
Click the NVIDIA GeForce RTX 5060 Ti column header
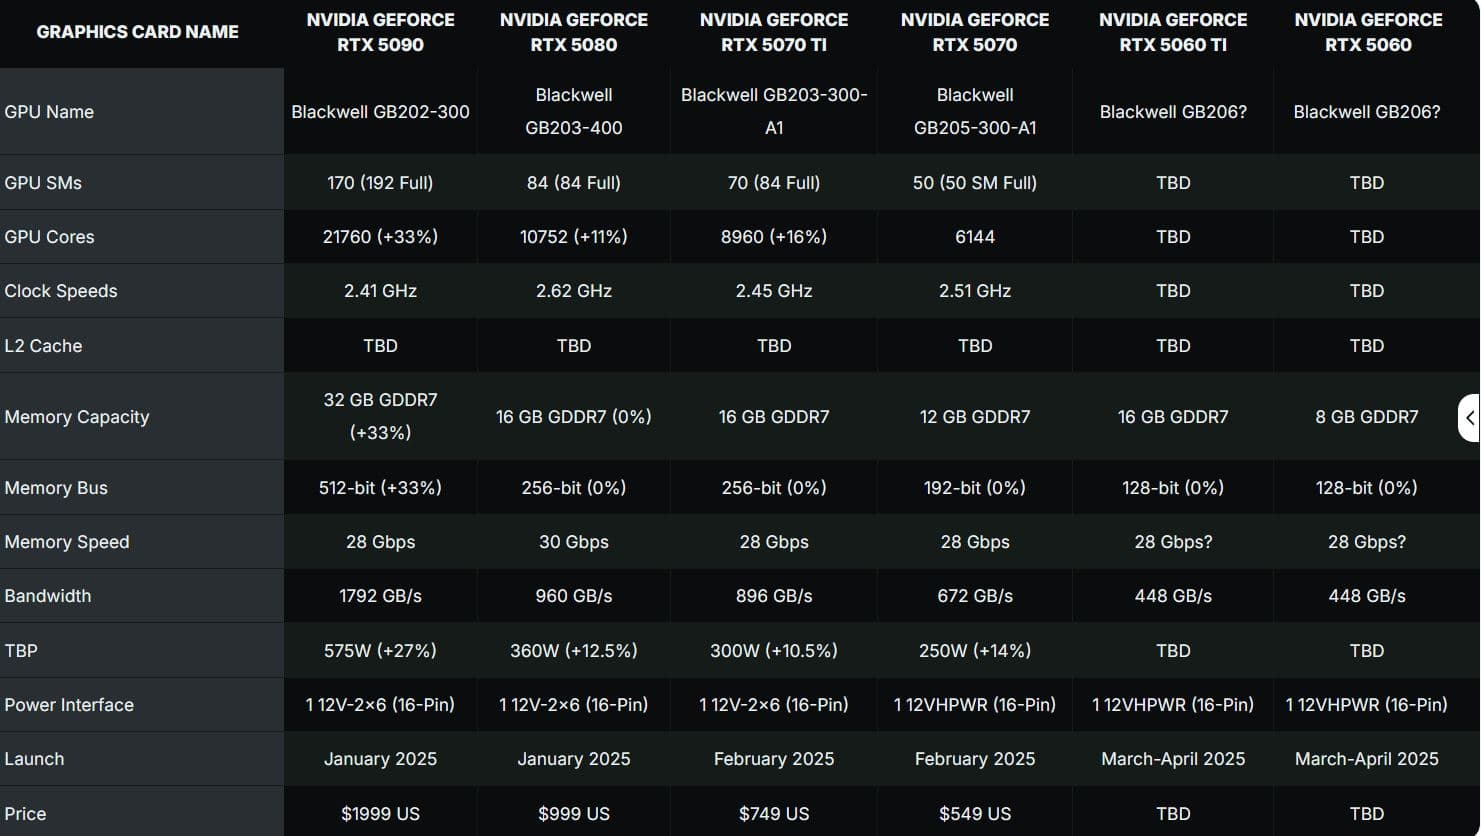pyautogui.click(x=1173, y=32)
